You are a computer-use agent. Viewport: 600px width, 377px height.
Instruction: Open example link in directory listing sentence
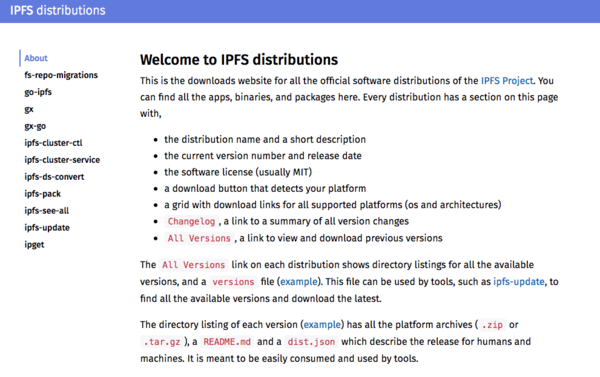click(x=322, y=325)
